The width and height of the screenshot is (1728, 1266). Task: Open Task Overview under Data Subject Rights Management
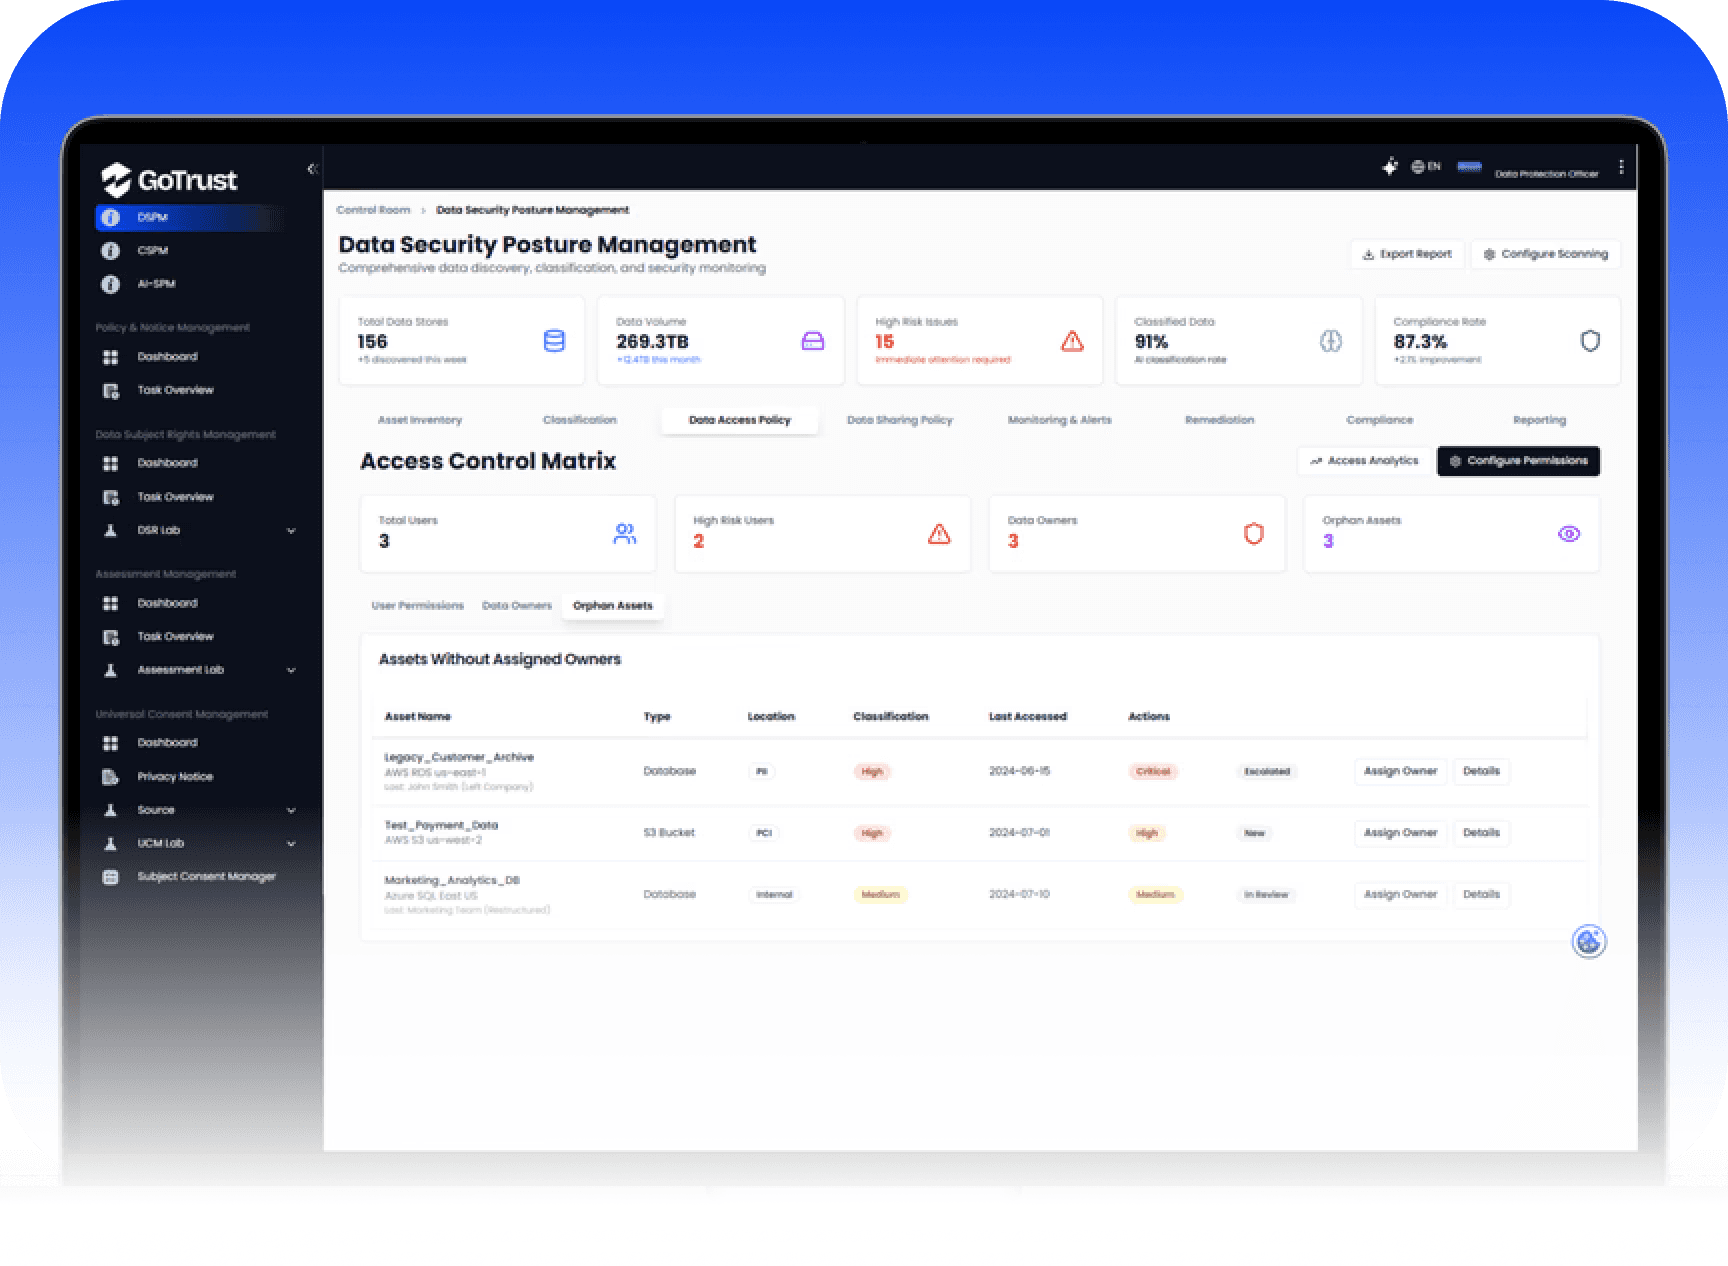[x=175, y=497]
